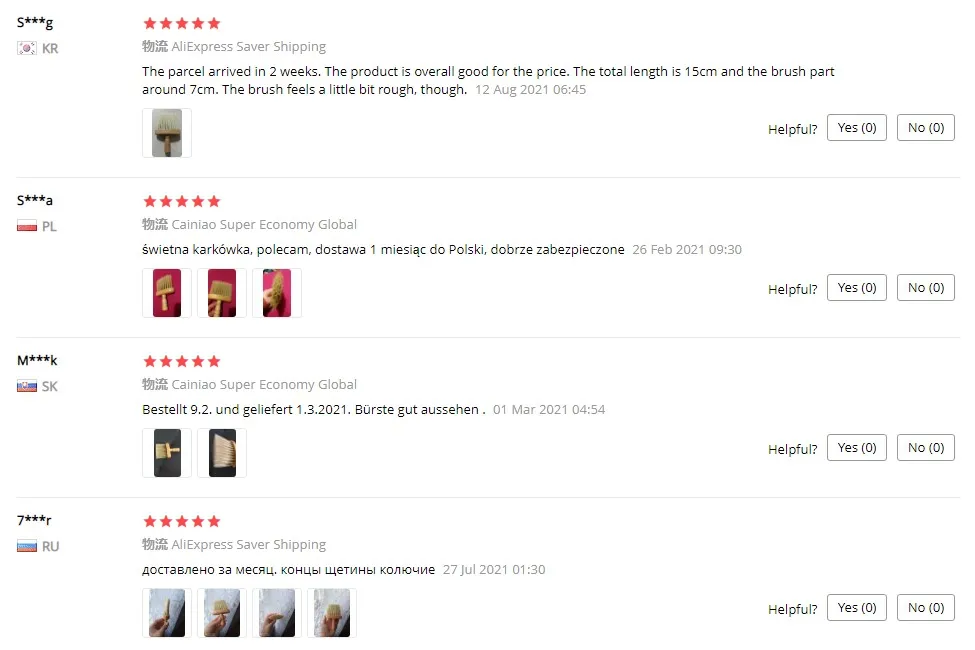Open fourth photo in 7***r's review
This screenshot has height=650, width=975.
coord(331,613)
